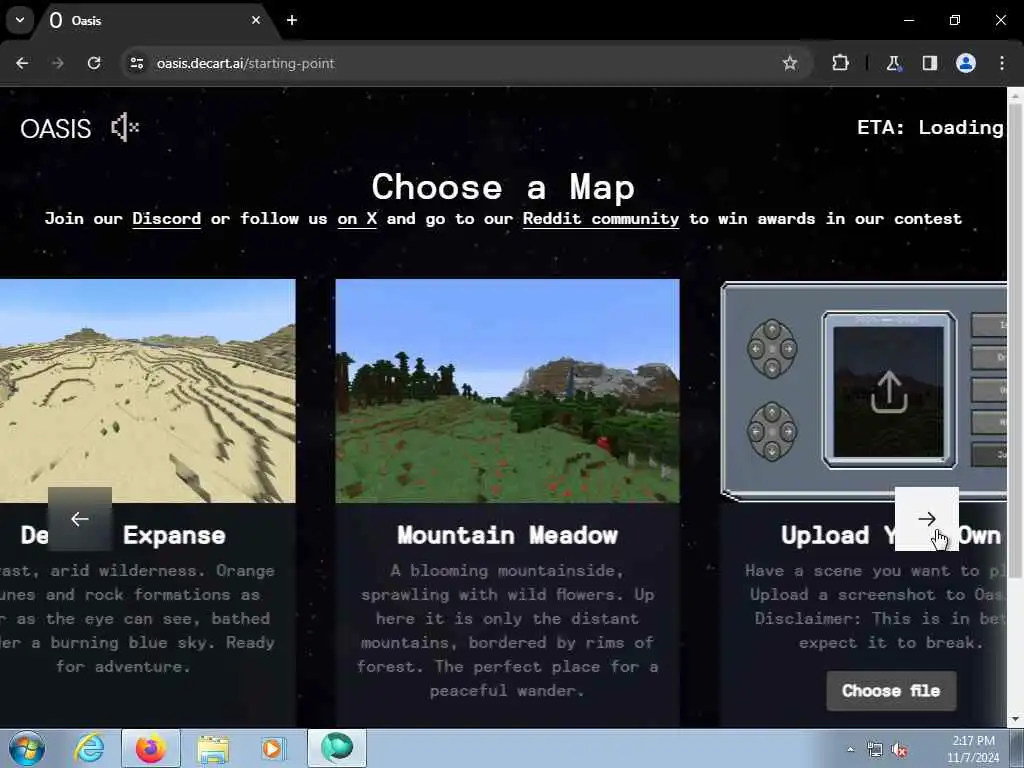This screenshot has width=1024, height=768.
Task: Bookmark this page with the star icon
Action: coord(790,63)
